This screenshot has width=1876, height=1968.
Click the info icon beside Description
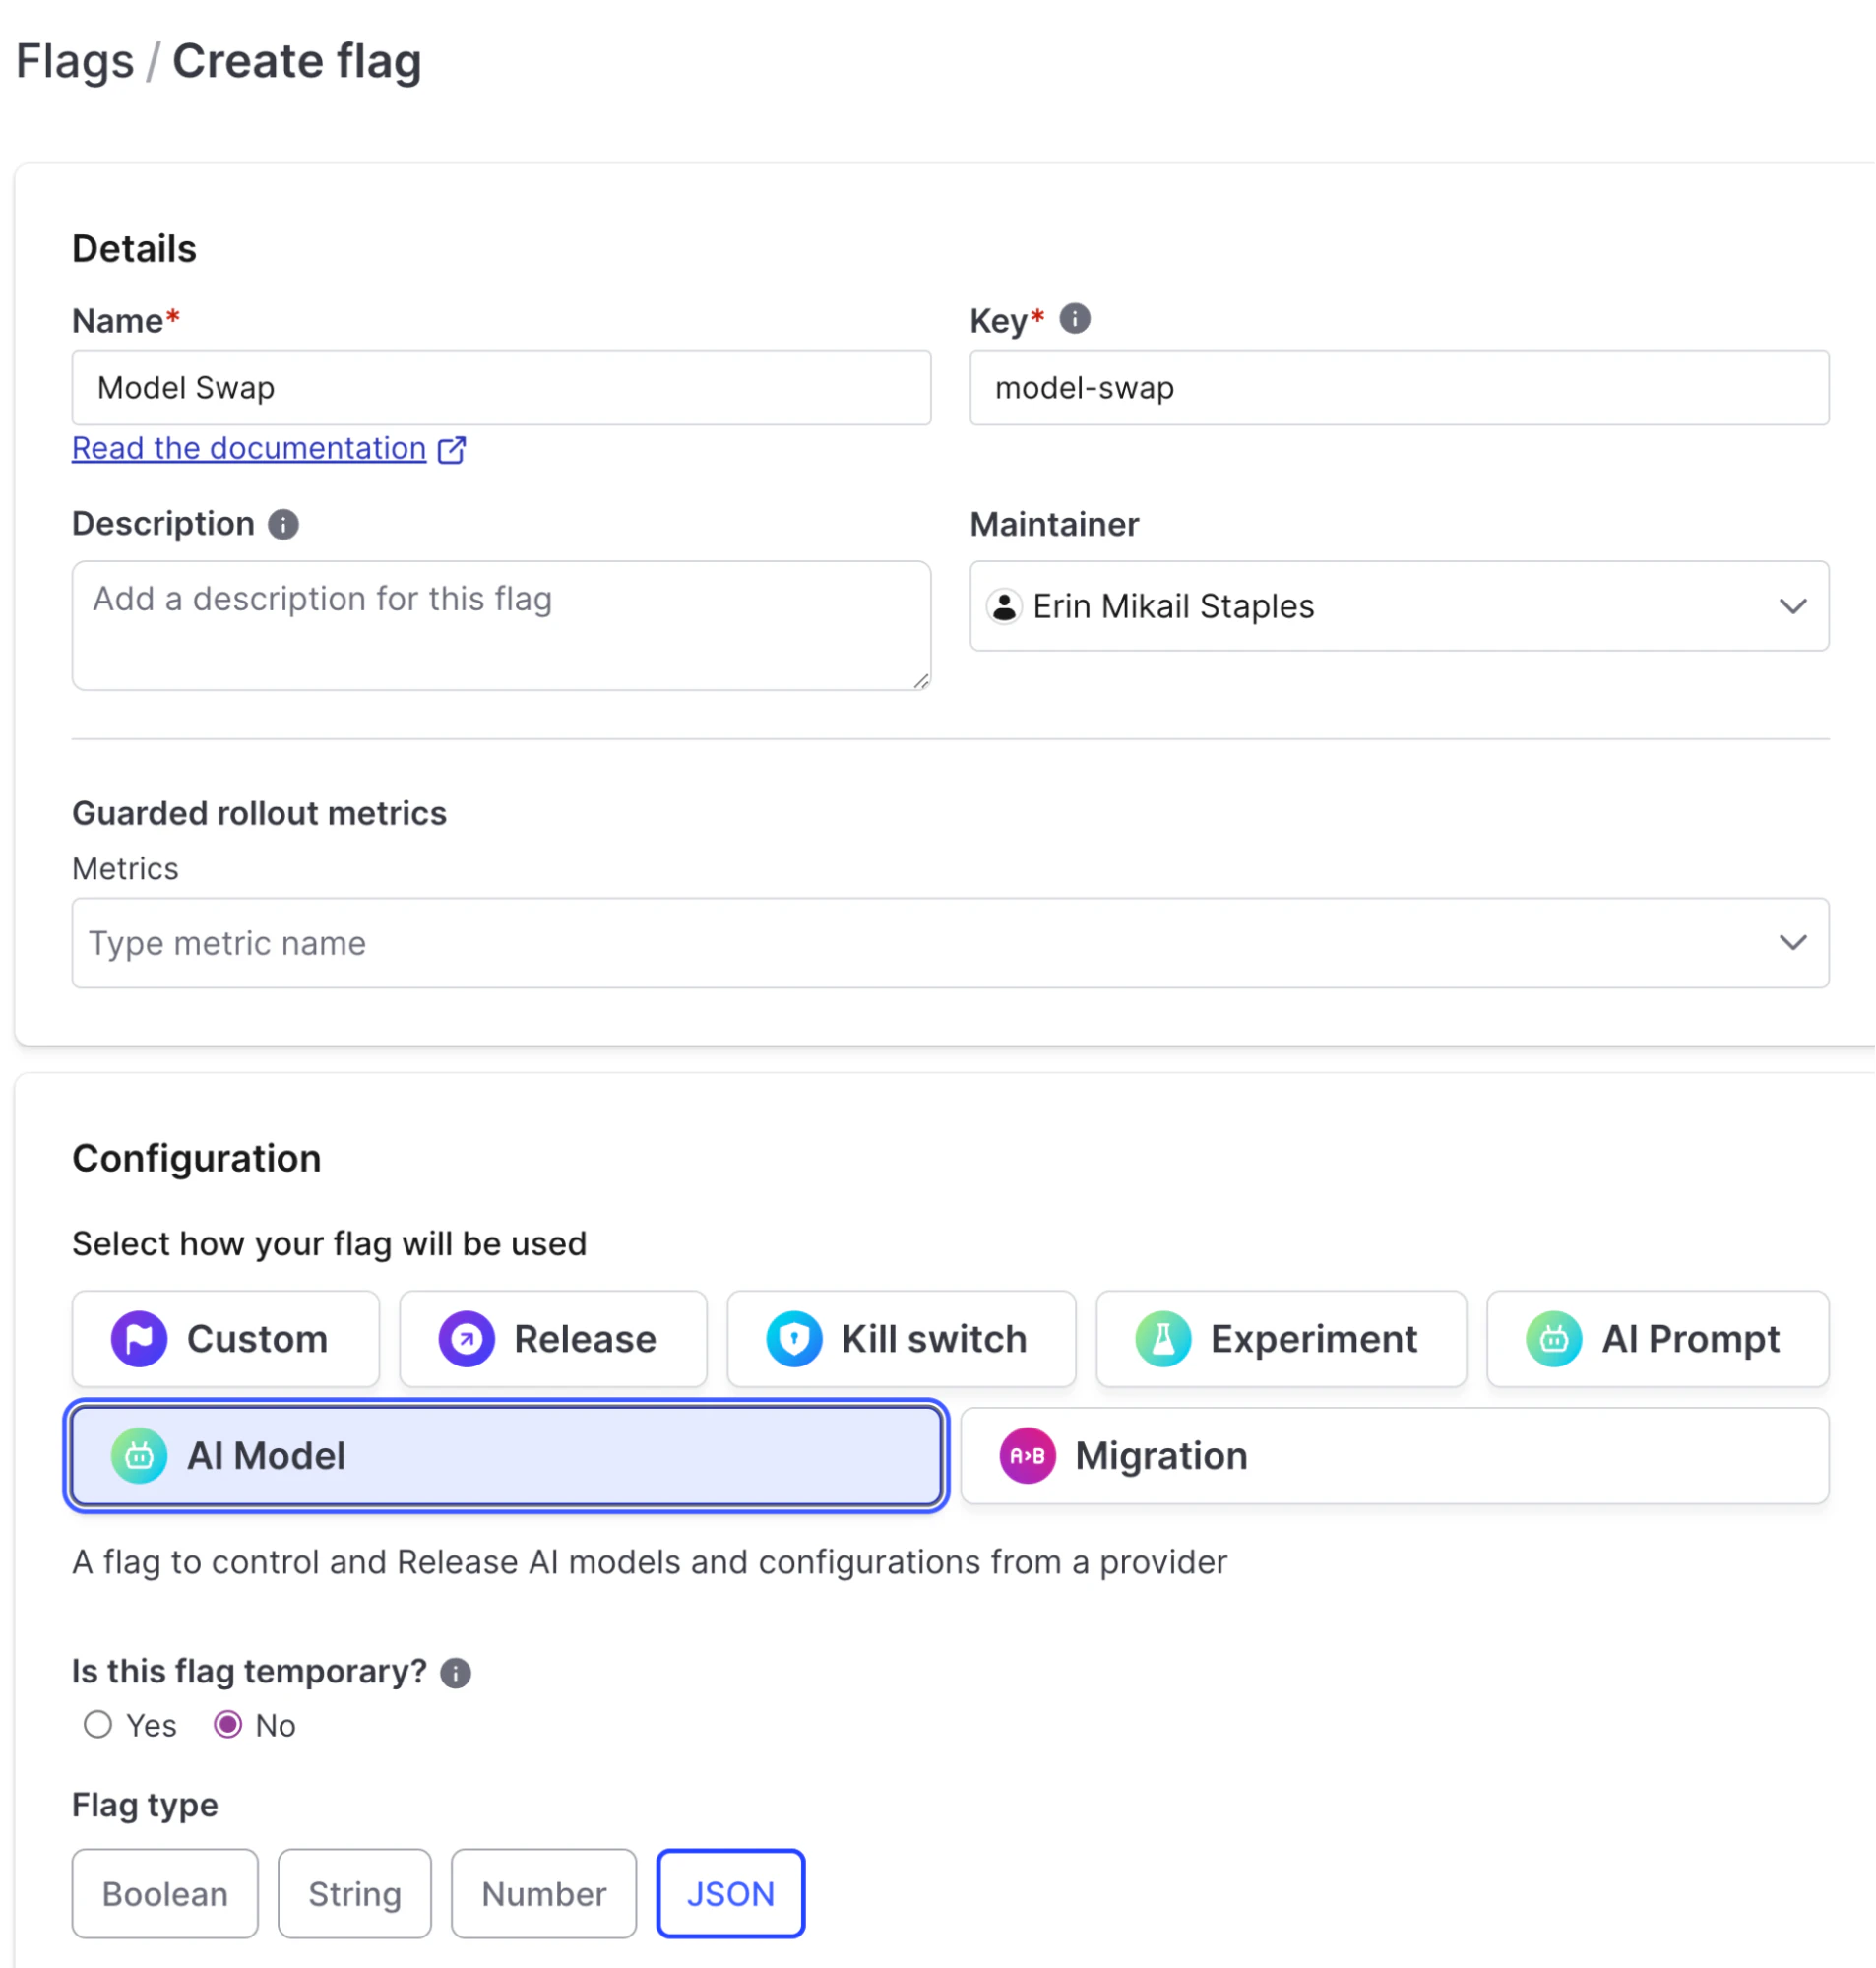tap(283, 524)
